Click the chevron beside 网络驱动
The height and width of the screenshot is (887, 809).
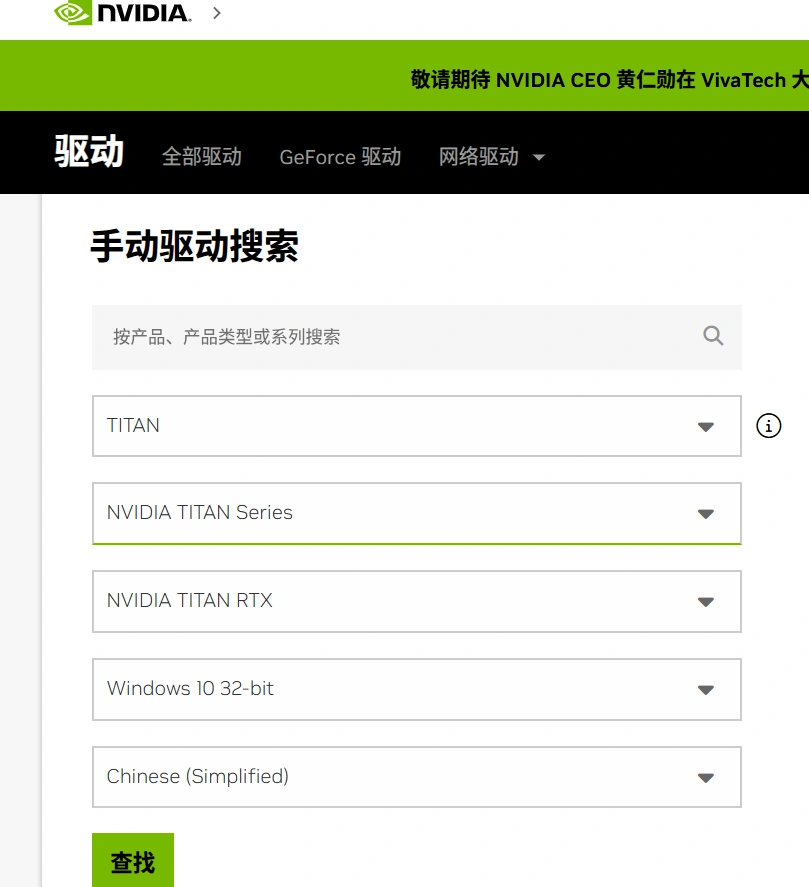(x=538, y=157)
